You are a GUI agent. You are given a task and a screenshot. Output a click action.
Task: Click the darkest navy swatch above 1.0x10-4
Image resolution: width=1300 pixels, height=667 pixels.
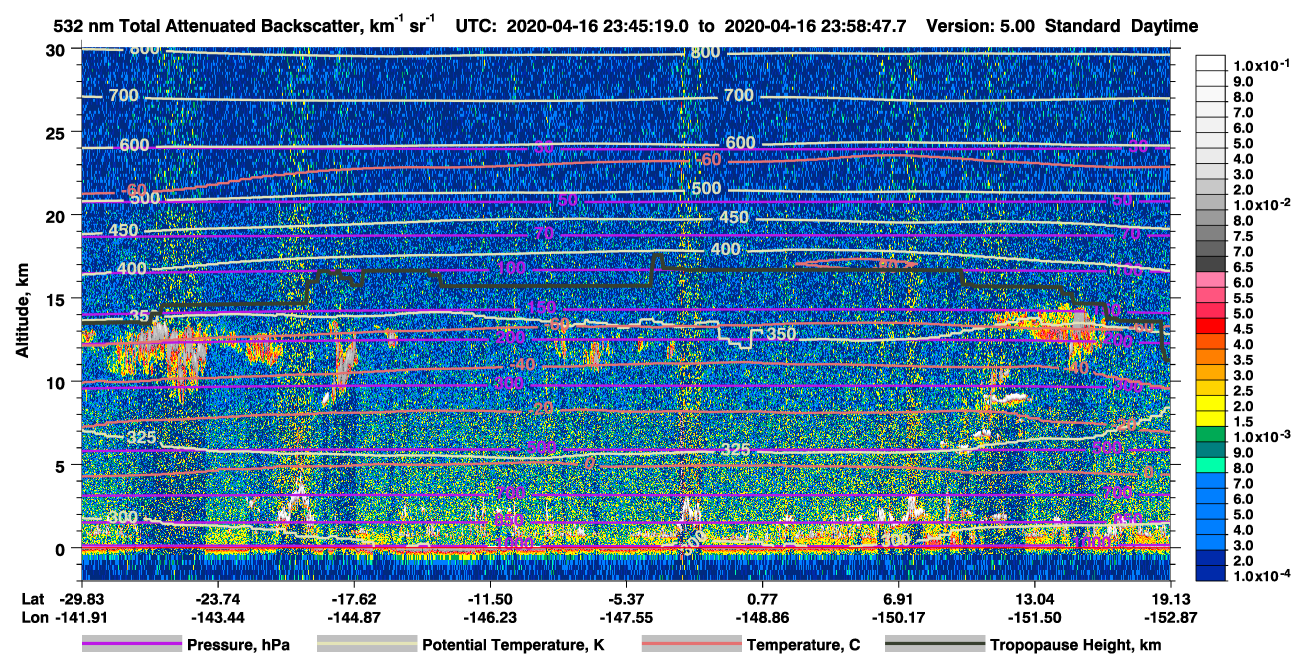pyautogui.click(x=1209, y=572)
